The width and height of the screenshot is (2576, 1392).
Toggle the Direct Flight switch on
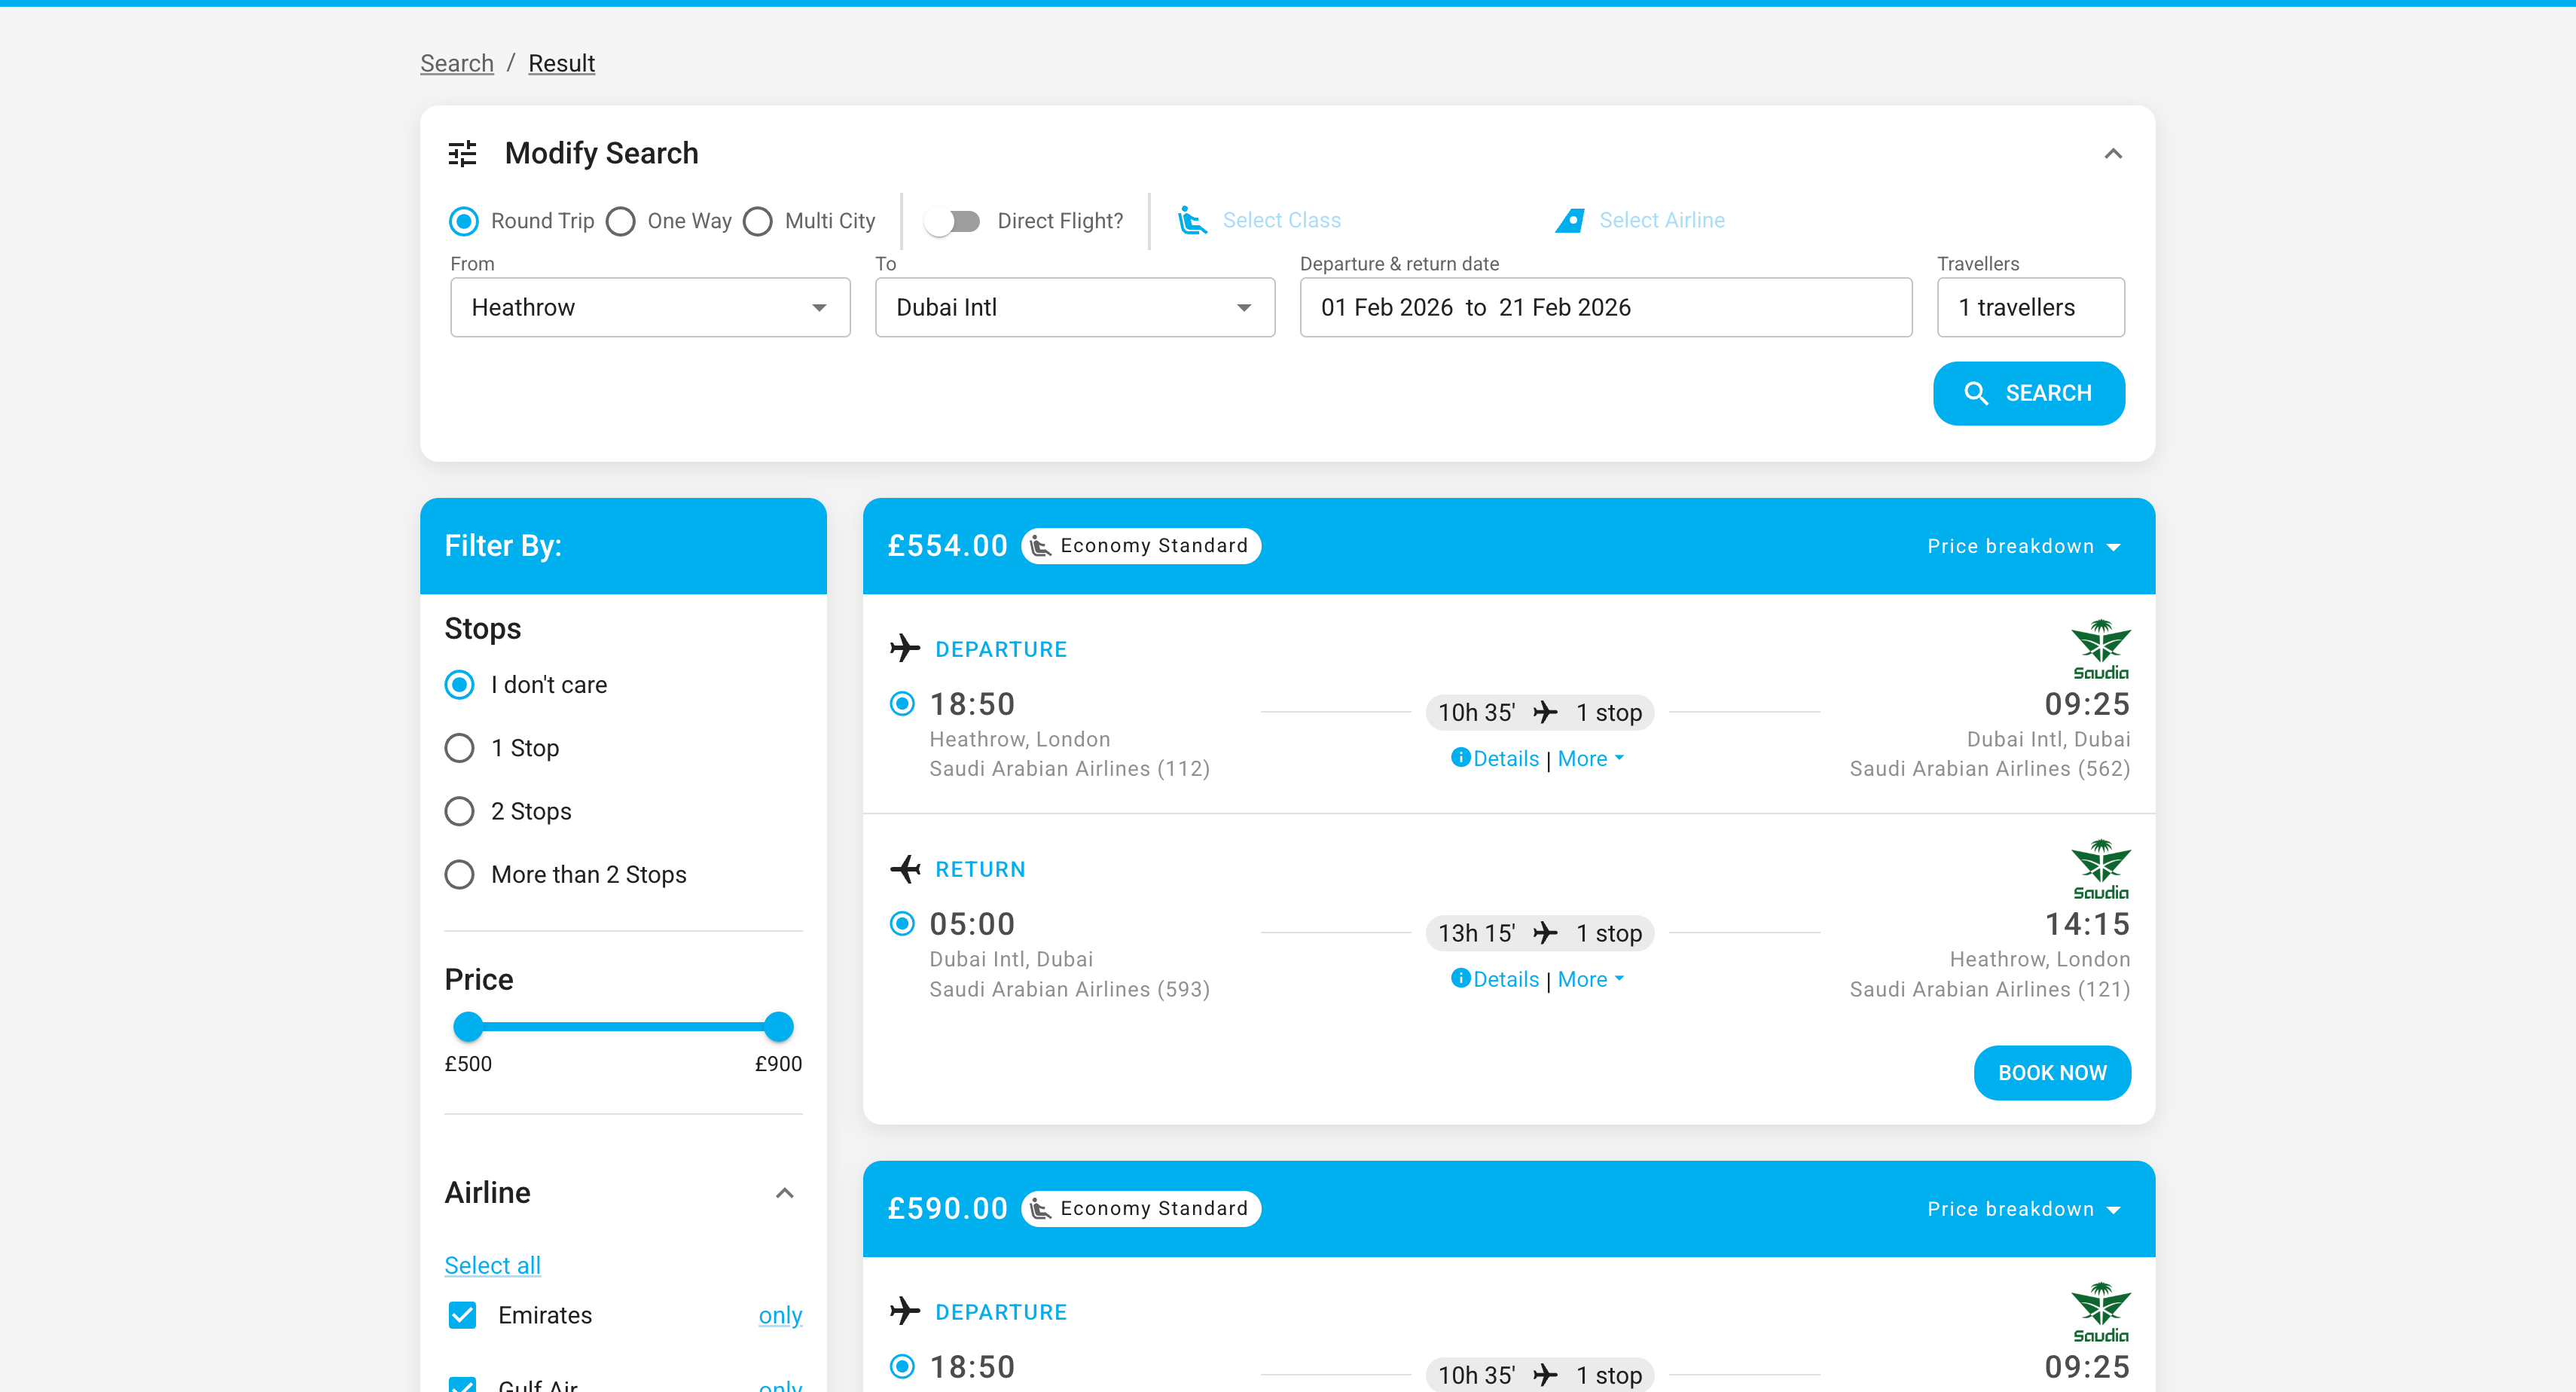952,221
